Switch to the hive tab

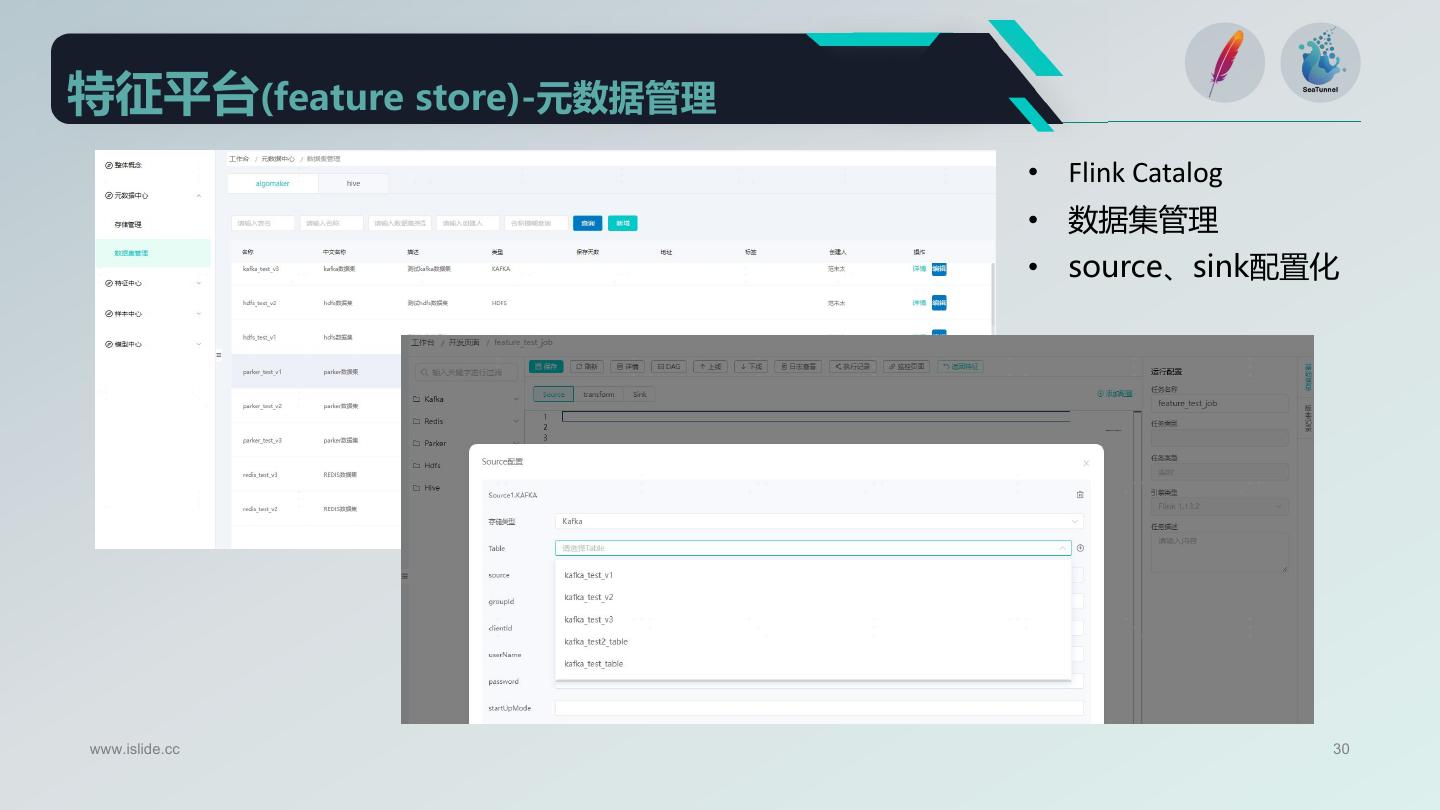pos(353,183)
